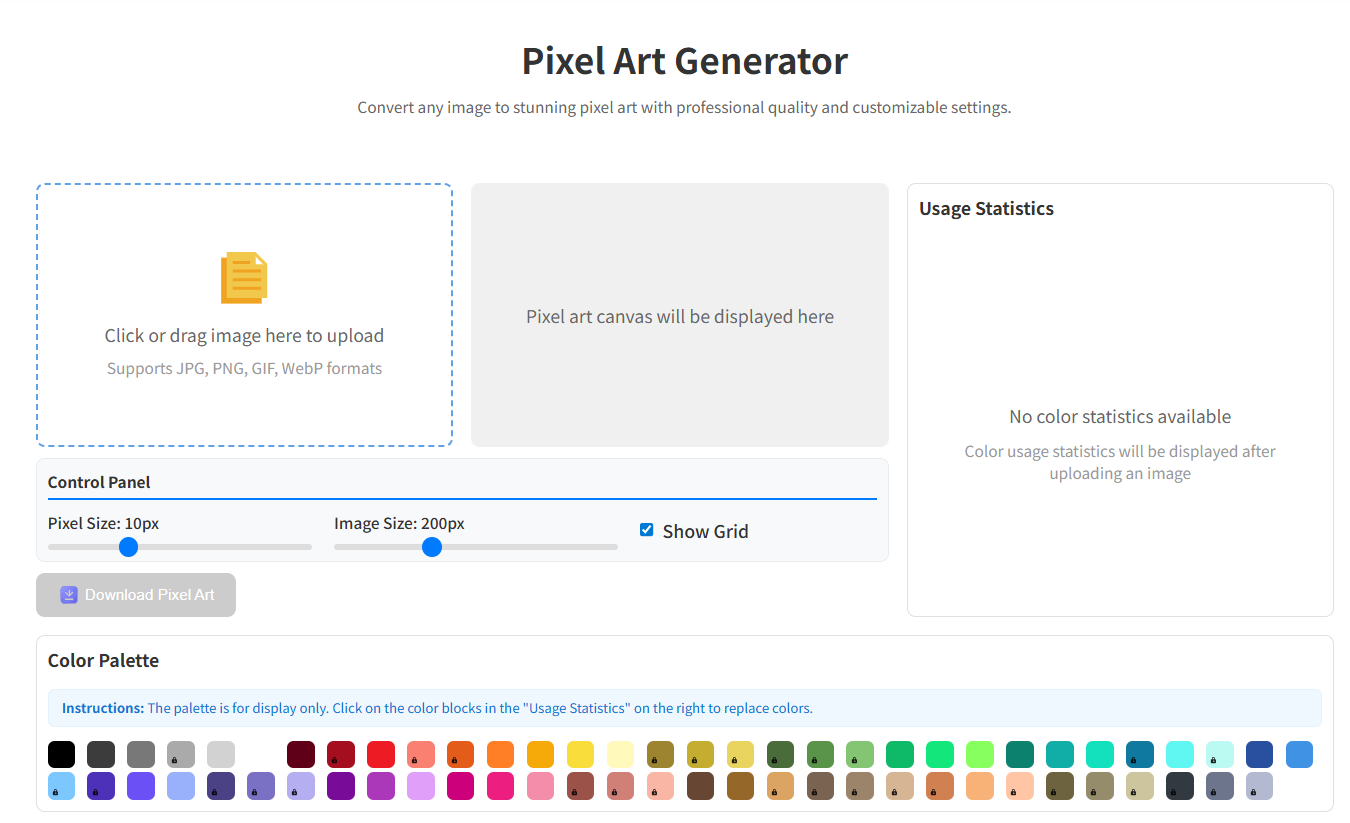Viewport: 1350px width, 823px height.
Task: Click the Usage Statistics panel heading
Action: pyautogui.click(x=986, y=209)
